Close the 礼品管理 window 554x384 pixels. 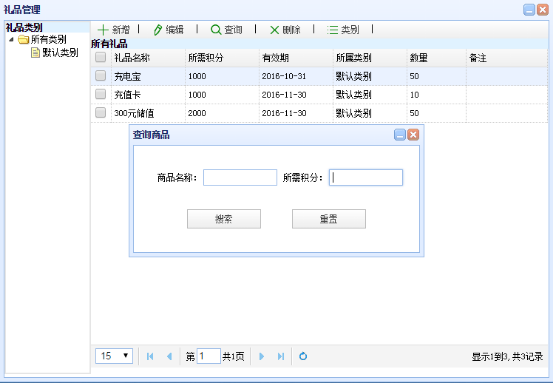coord(543,10)
